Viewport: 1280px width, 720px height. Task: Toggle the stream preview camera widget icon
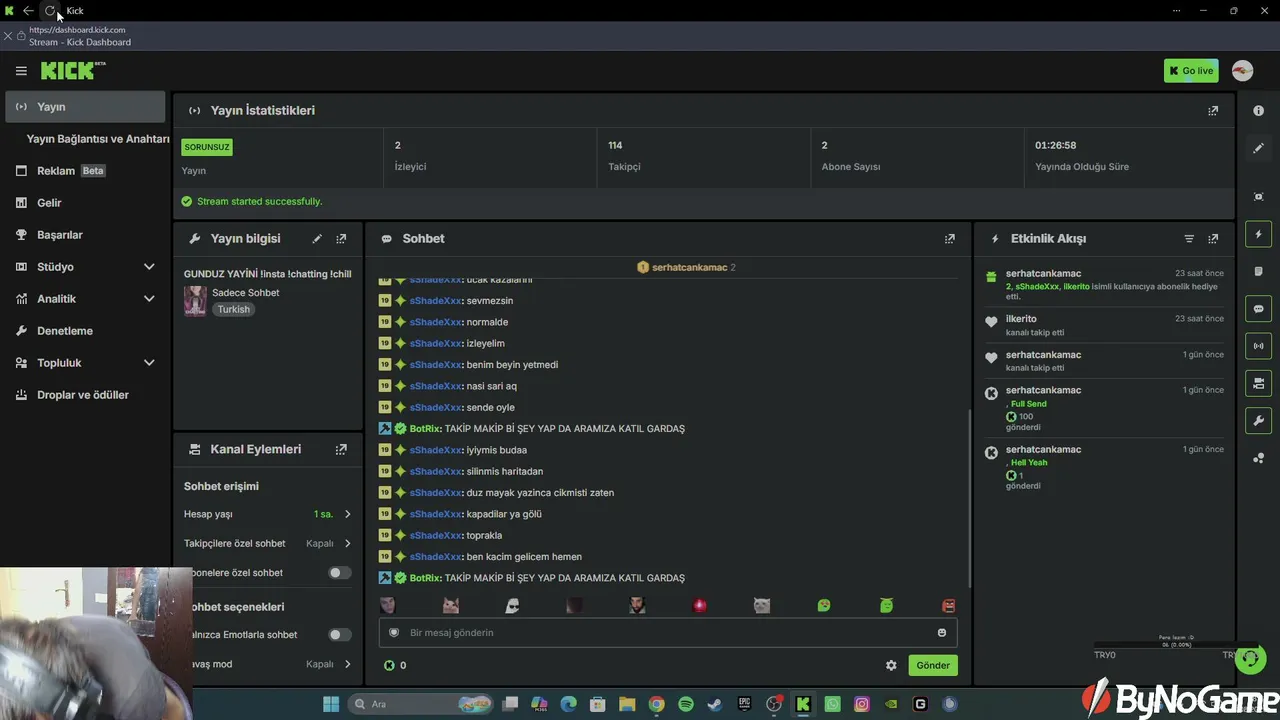pos(1259,383)
